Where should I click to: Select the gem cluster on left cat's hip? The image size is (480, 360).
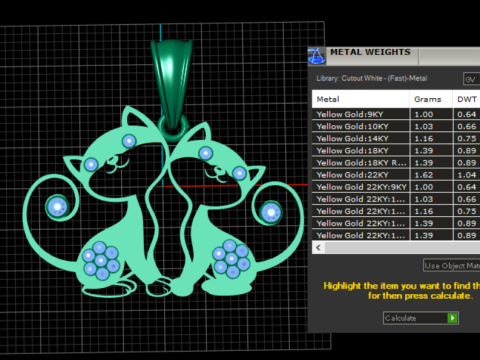coord(101,261)
